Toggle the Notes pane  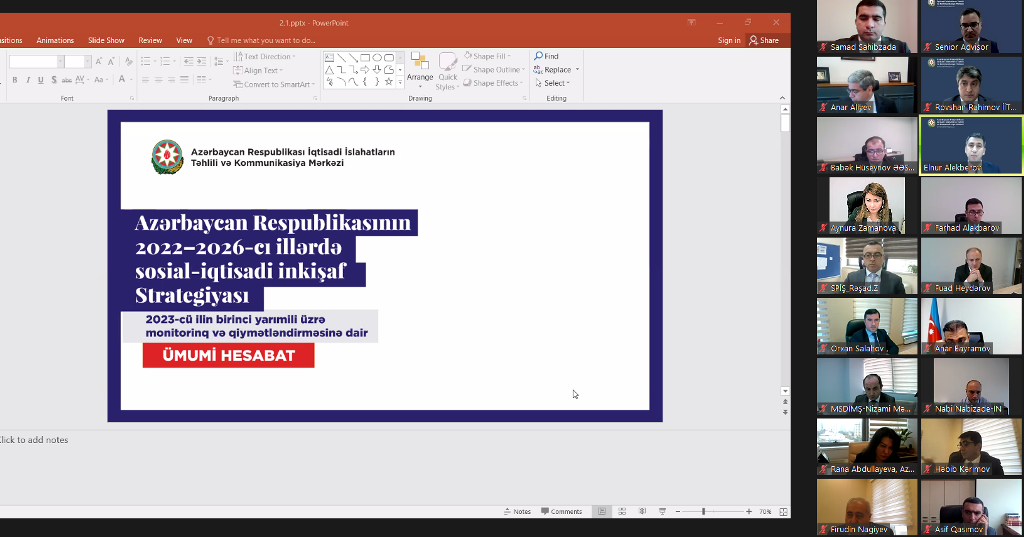click(517, 511)
